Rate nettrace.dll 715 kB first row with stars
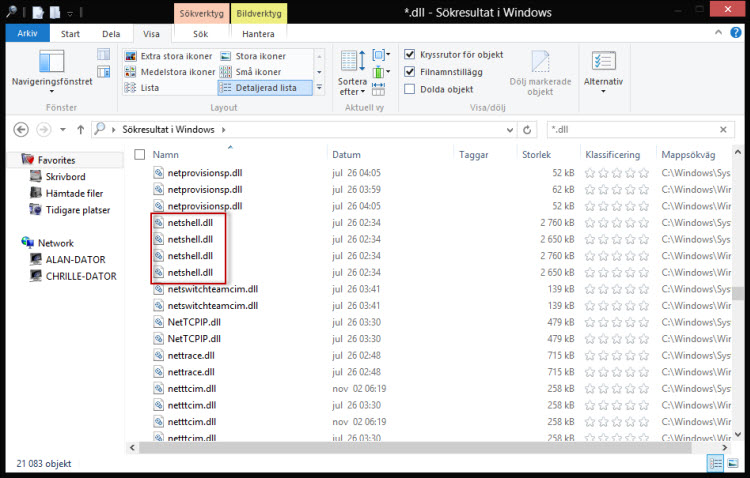This screenshot has width=750, height=478. (x=617, y=356)
